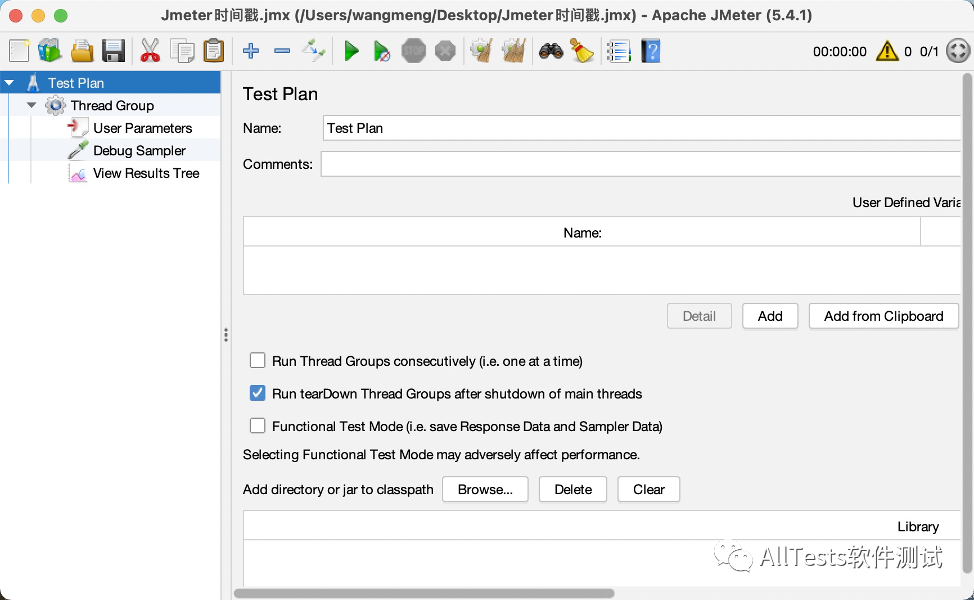
Task: Click the Paste clipboard icon
Action: coord(214,51)
